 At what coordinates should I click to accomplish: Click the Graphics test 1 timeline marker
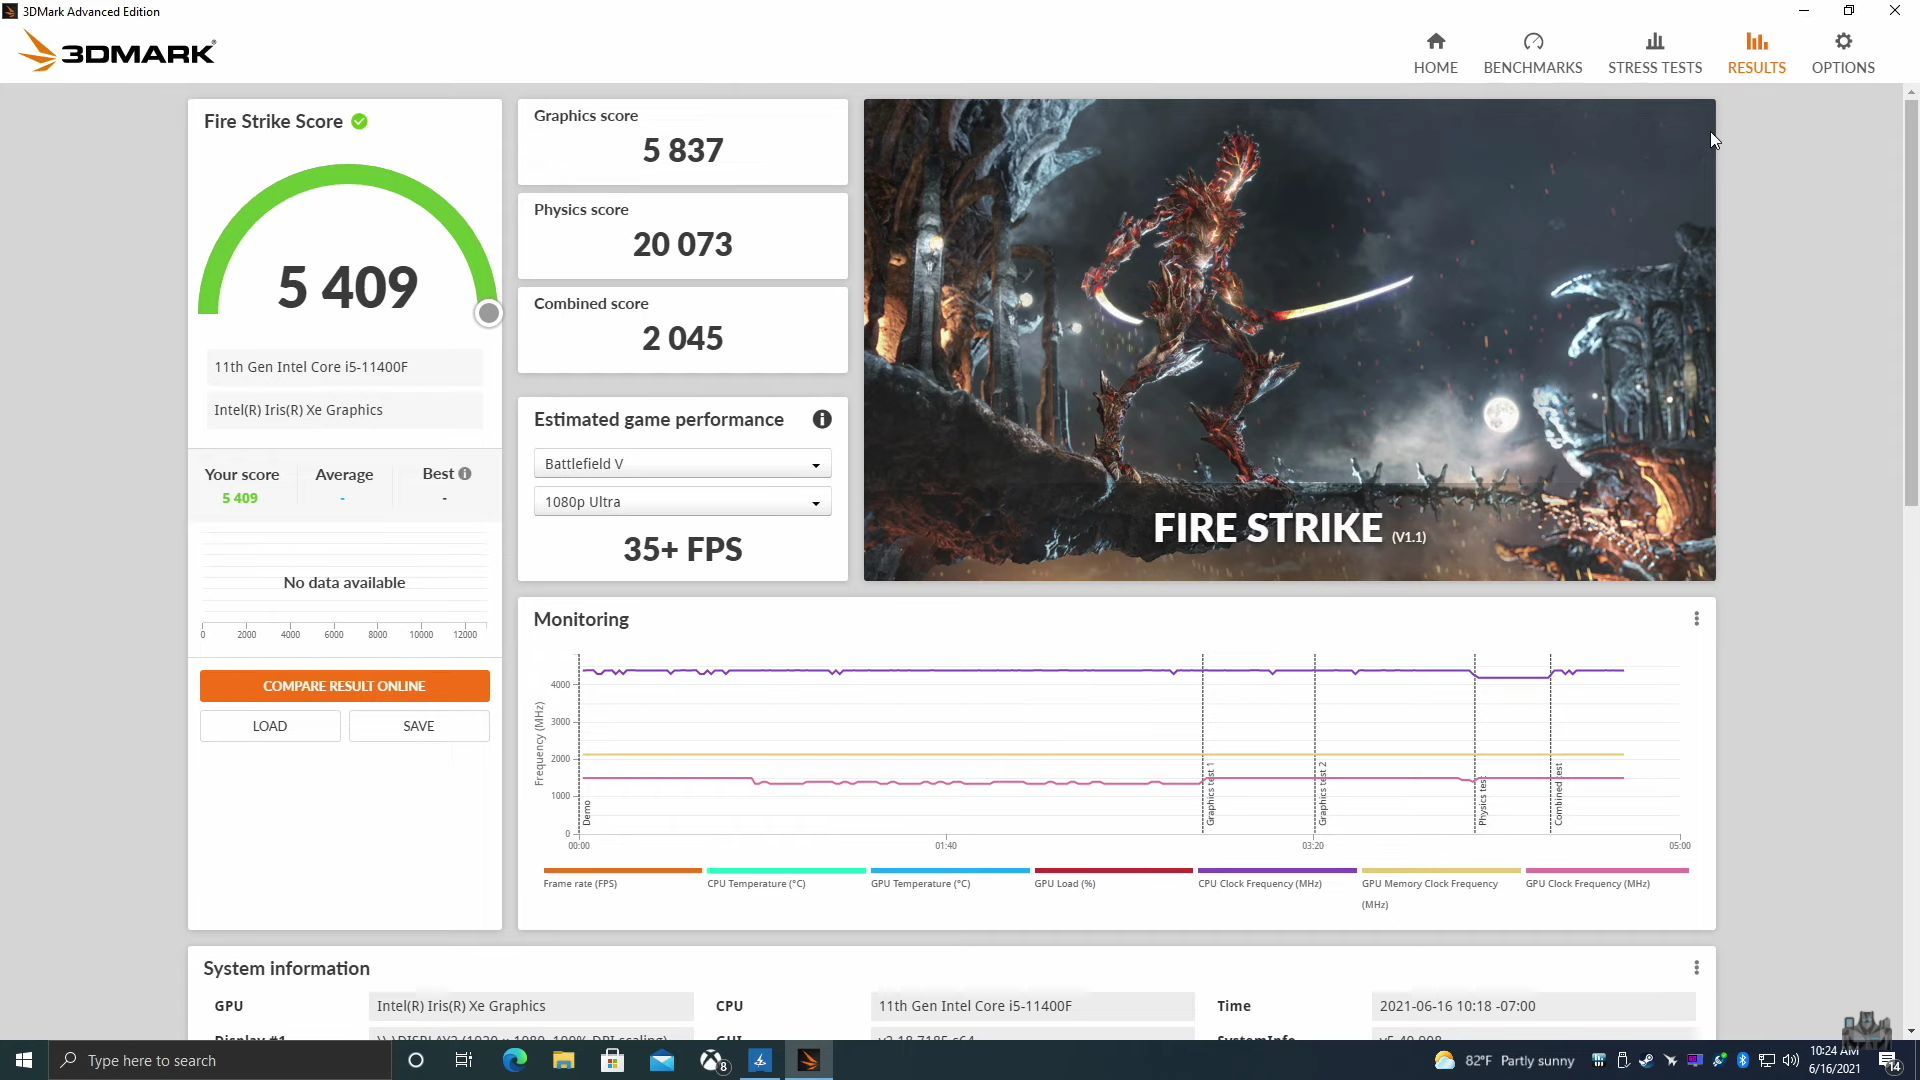(x=1209, y=793)
